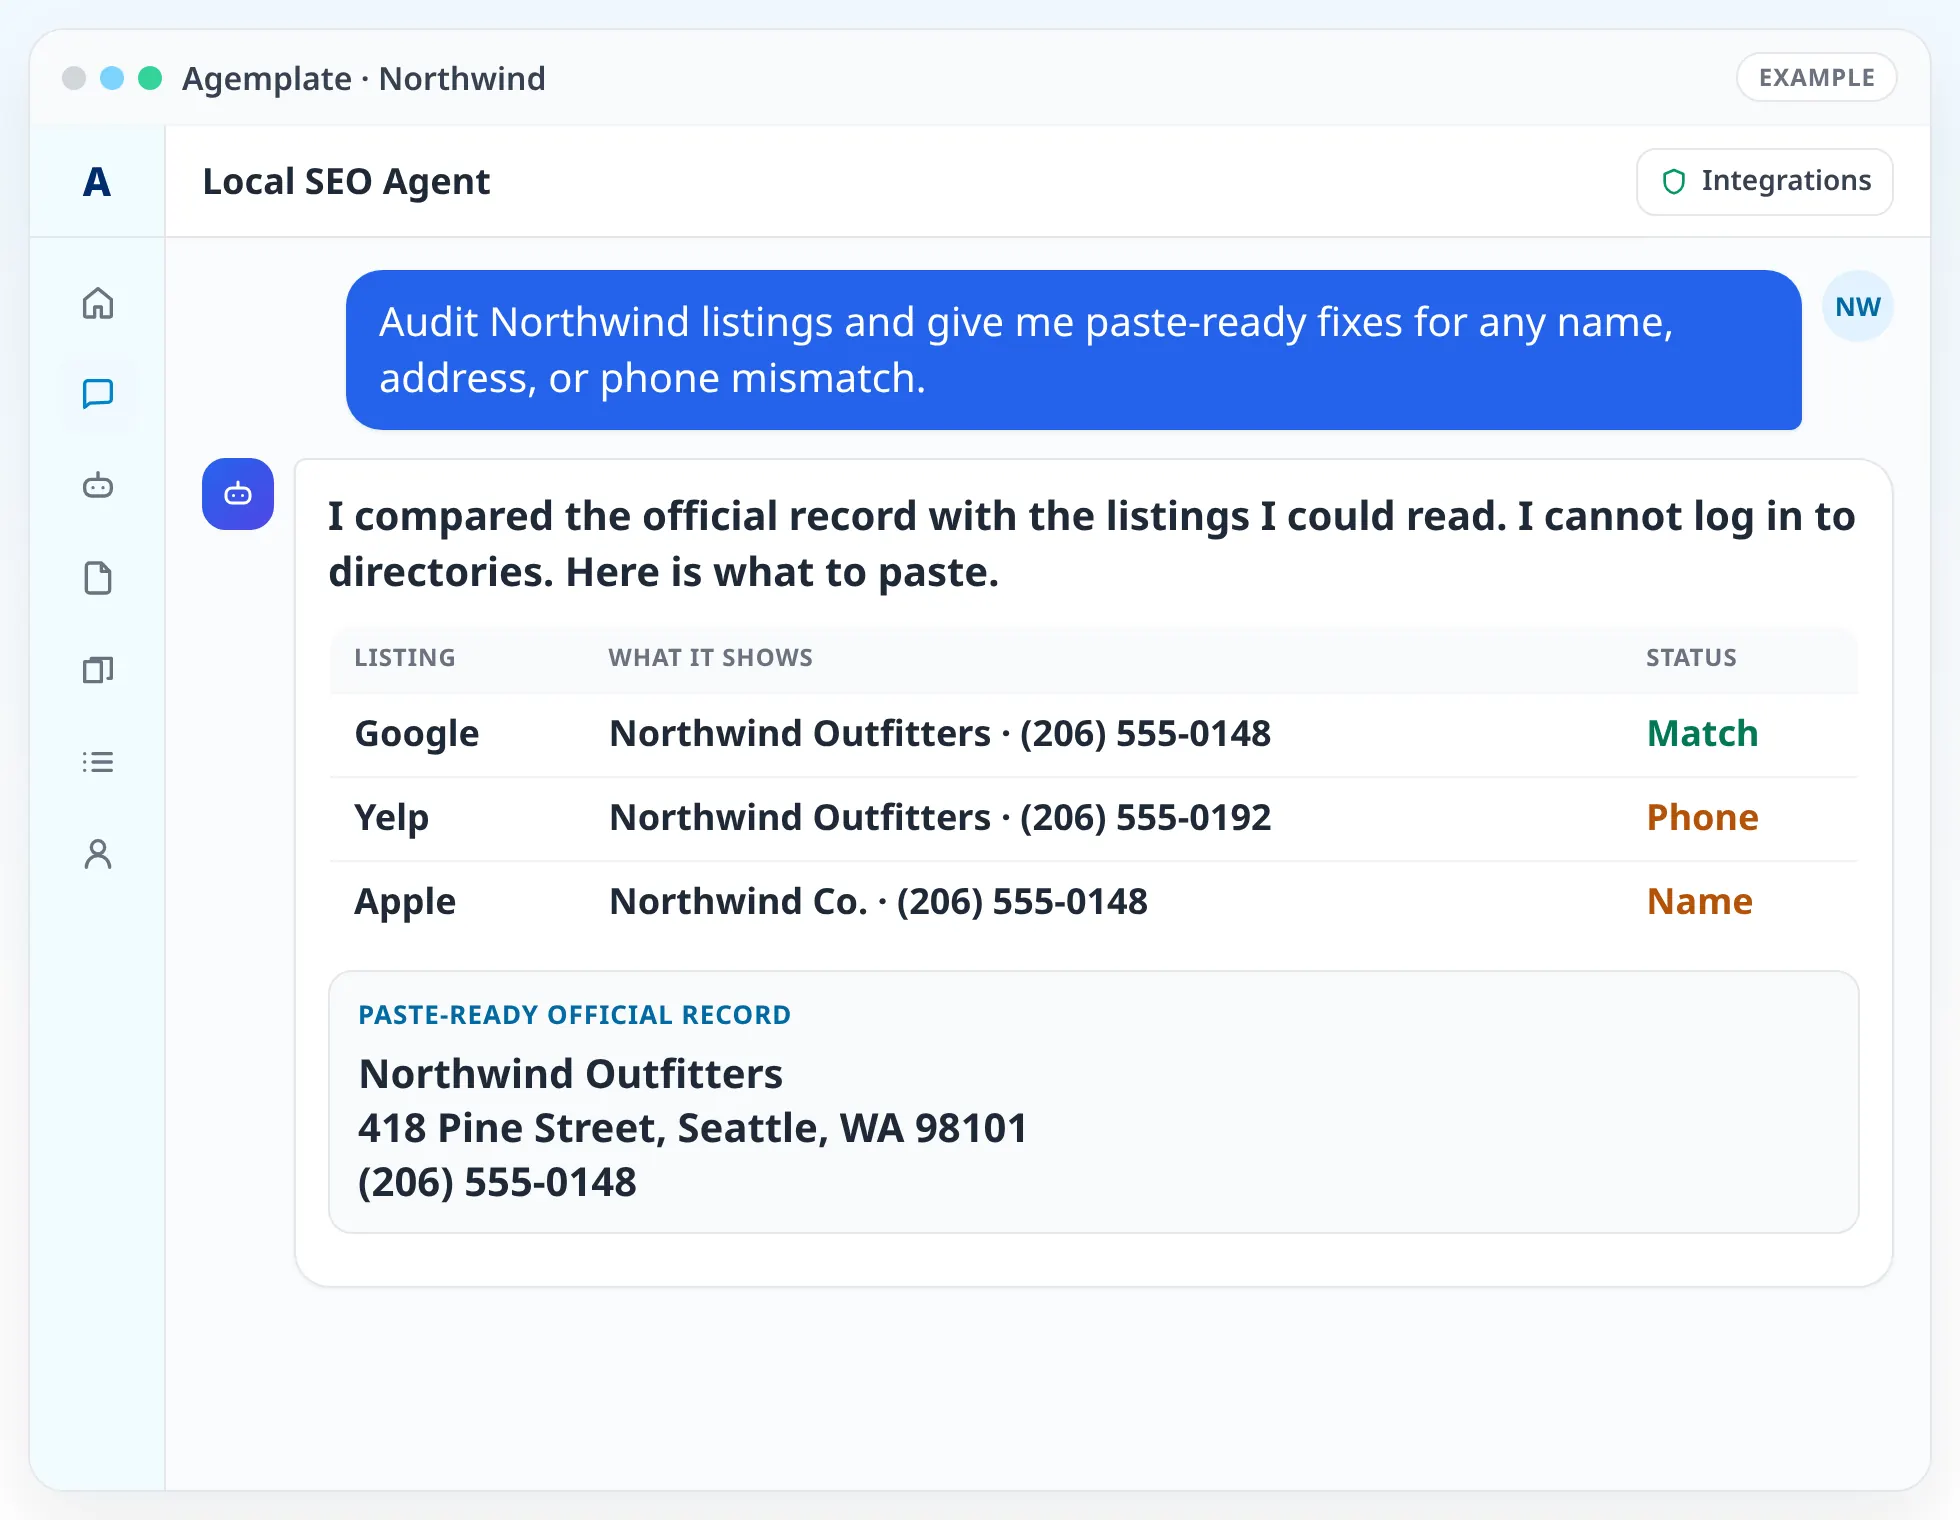This screenshot has width=1960, height=1520.
Task: Click the EXAMPLE badge
Action: (1816, 77)
